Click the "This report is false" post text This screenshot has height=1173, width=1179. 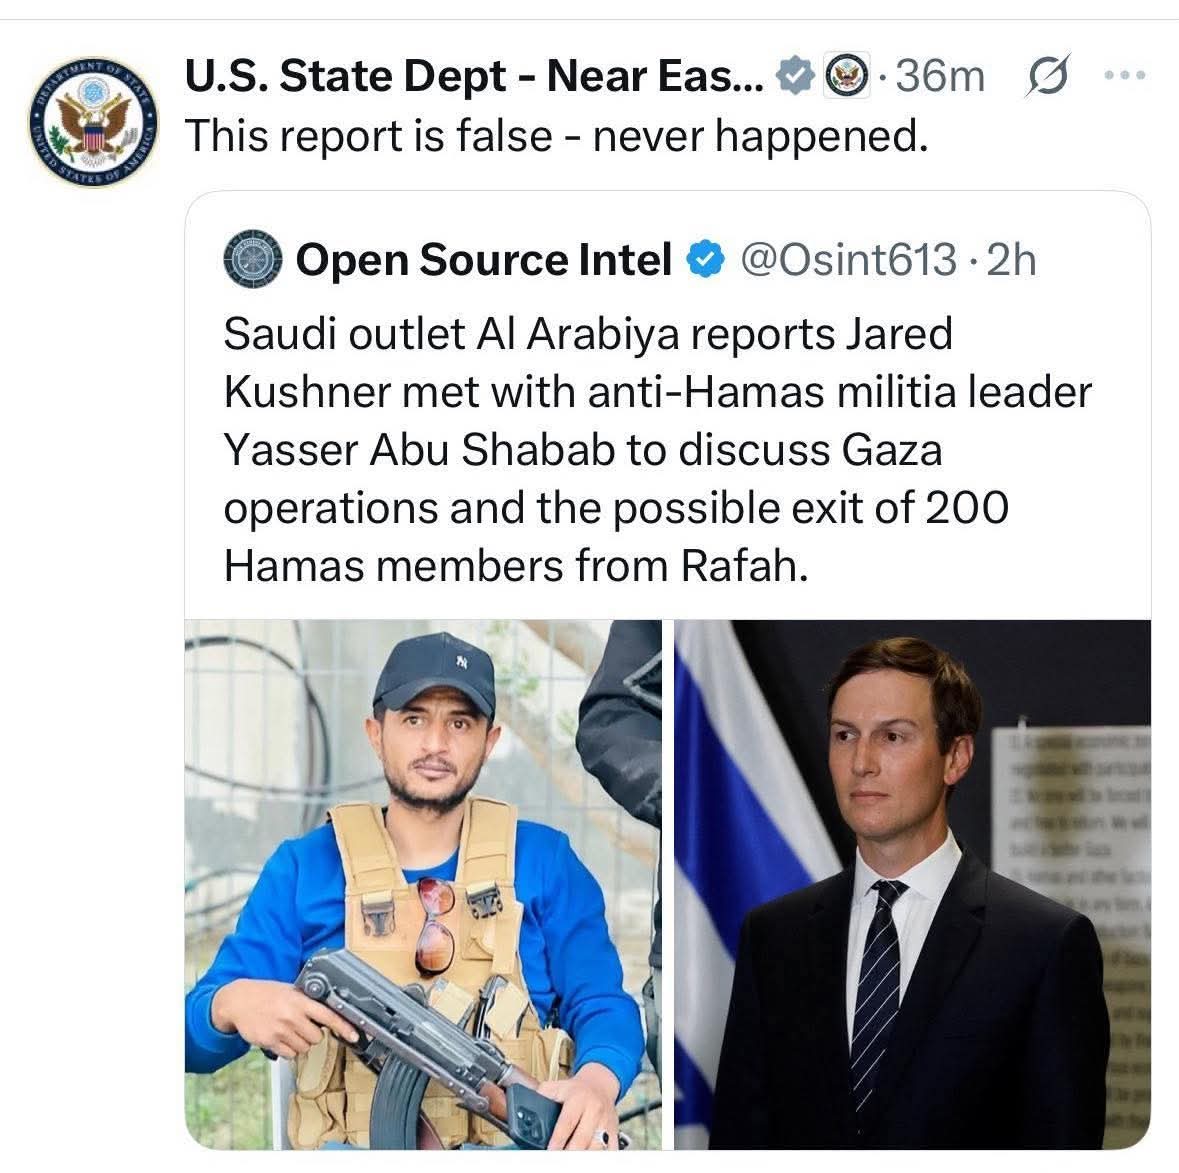(x=556, y=135)
